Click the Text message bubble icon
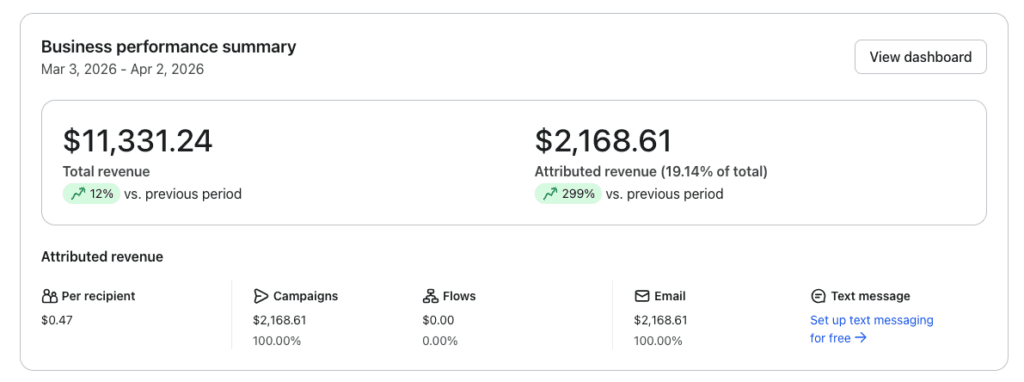This screenshot has width=1024, height=382. click(818, 296)
